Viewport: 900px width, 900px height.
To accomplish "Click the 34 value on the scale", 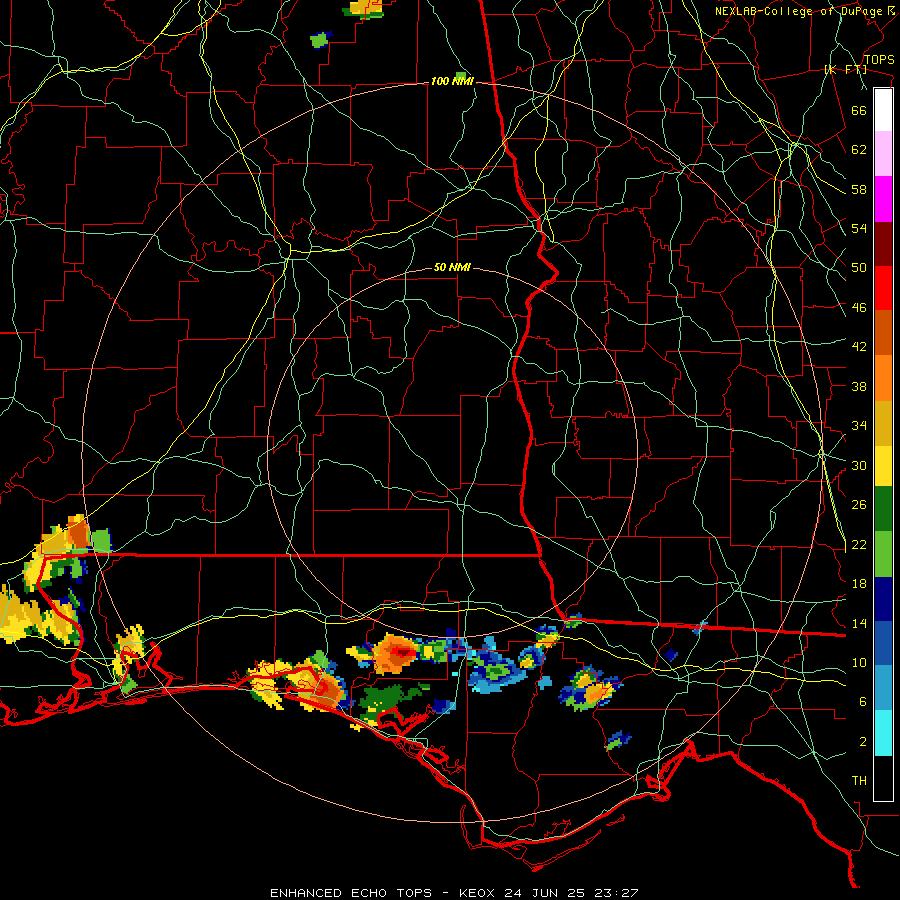I will [859, 426].
